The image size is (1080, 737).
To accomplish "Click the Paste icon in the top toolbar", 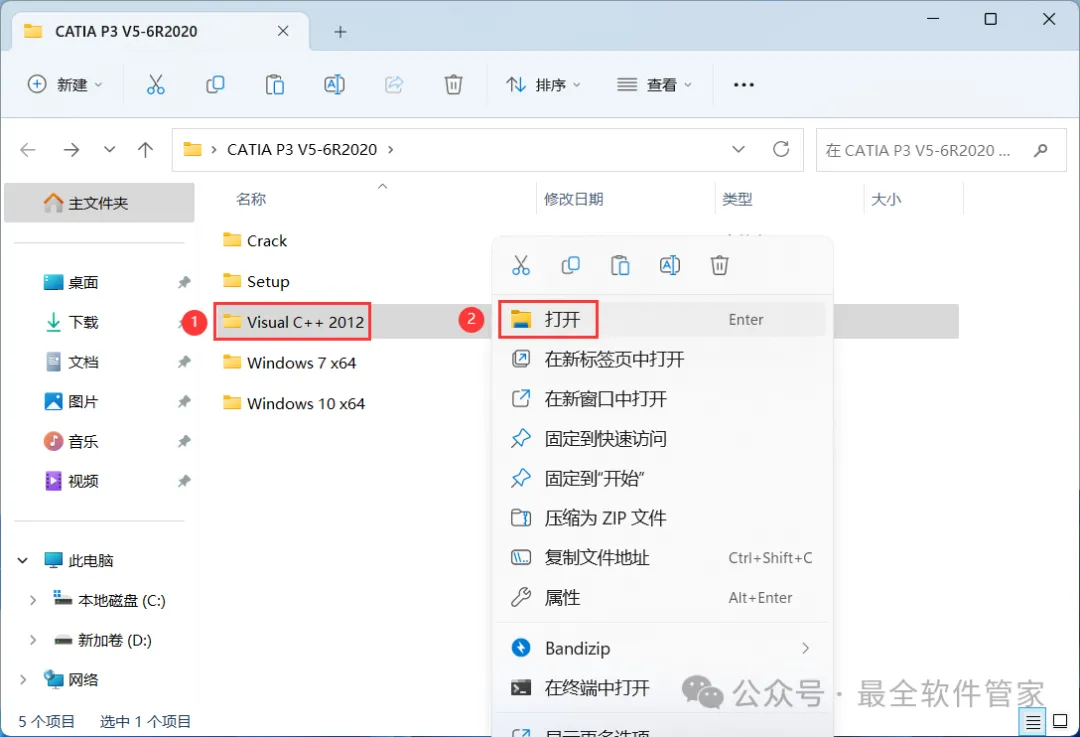I will 275,85.
